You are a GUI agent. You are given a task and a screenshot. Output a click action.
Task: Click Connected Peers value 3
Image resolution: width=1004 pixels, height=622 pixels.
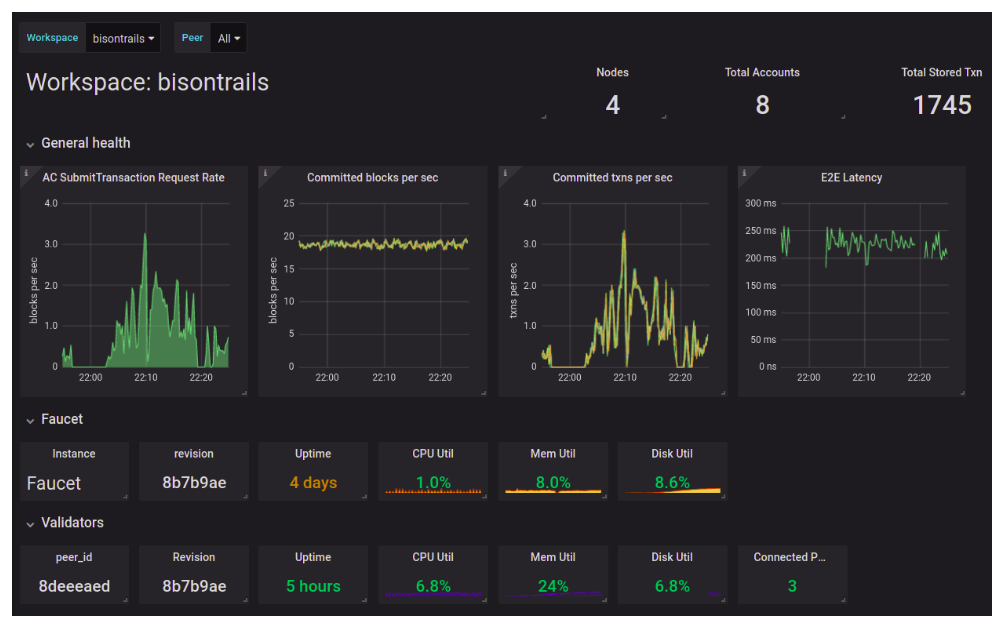click(x=792, y=587)
